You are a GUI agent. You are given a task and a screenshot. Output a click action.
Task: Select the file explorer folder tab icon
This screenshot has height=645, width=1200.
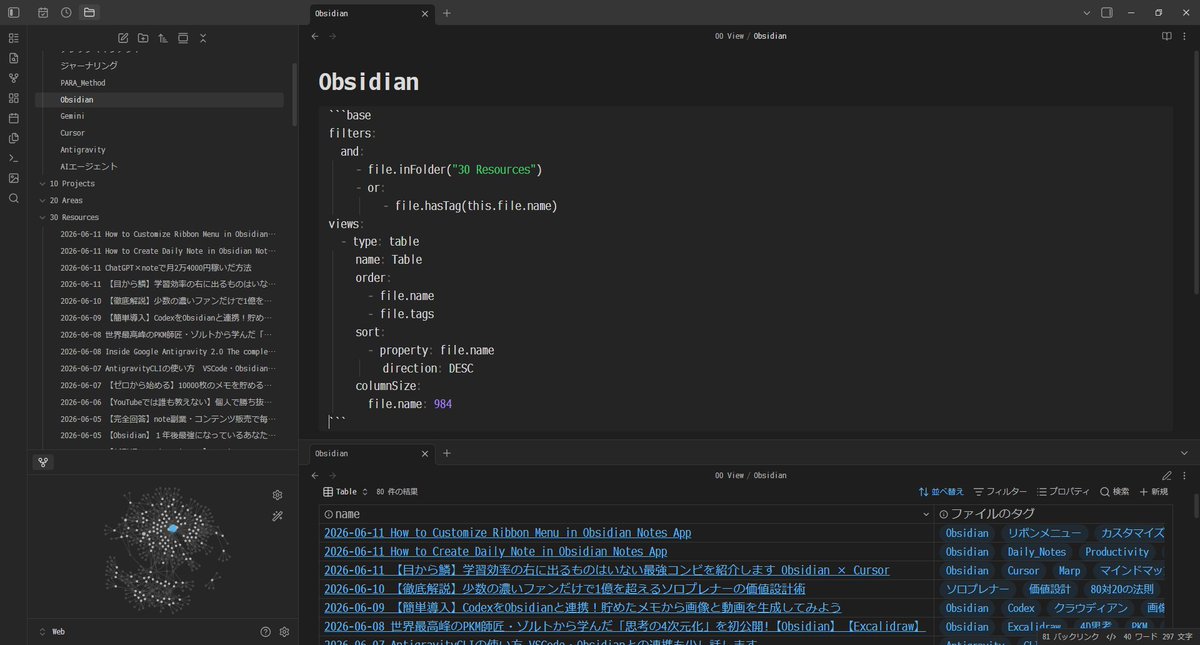pyautogui.click(x=89, y=13)
